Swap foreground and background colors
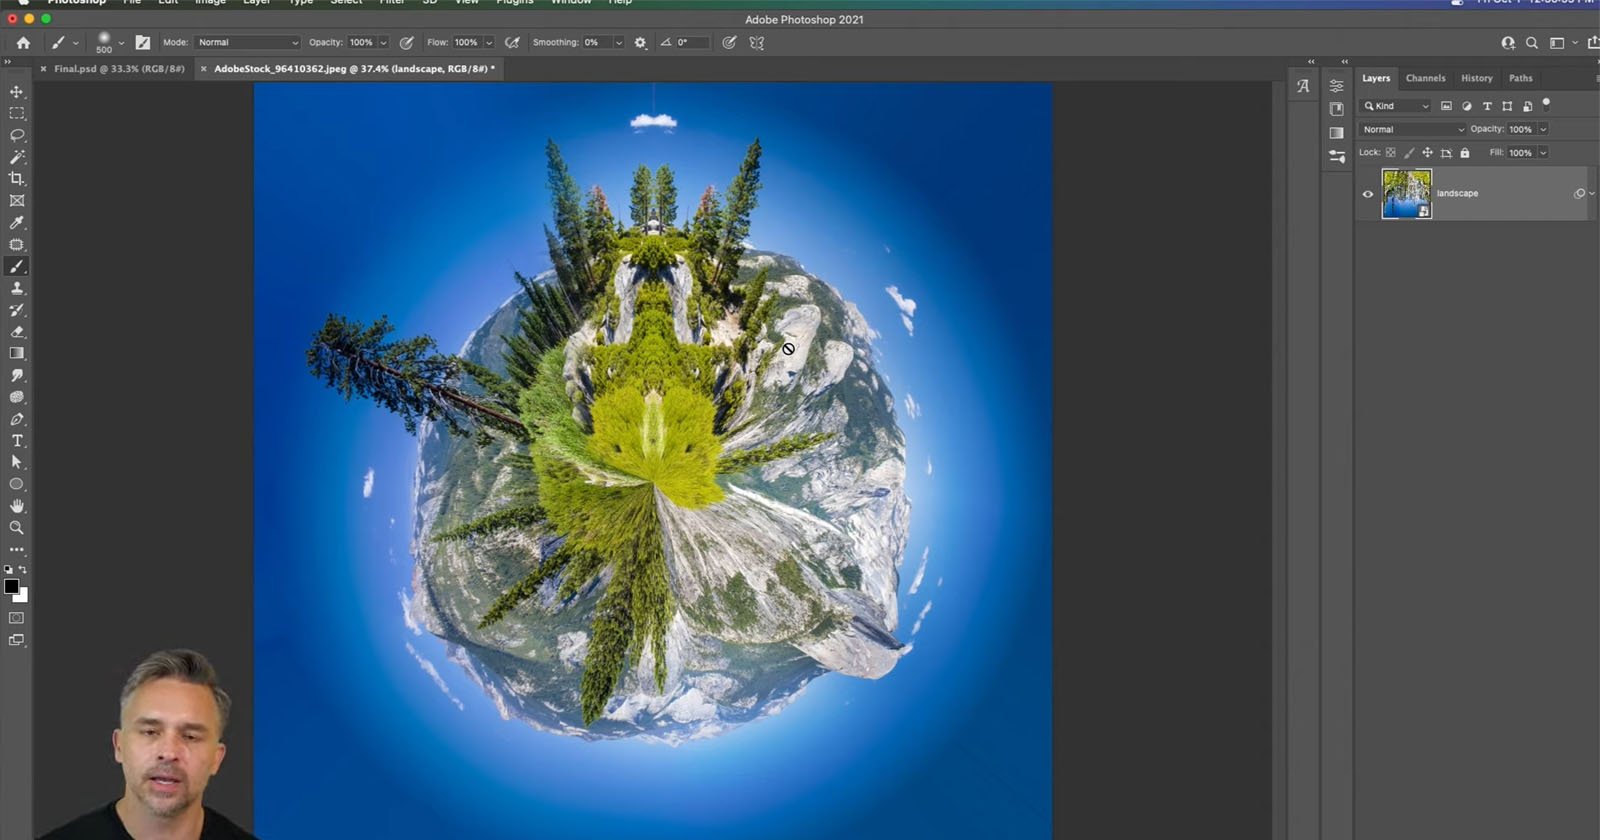Screen dimensions: 1600x840 (23, 570)
